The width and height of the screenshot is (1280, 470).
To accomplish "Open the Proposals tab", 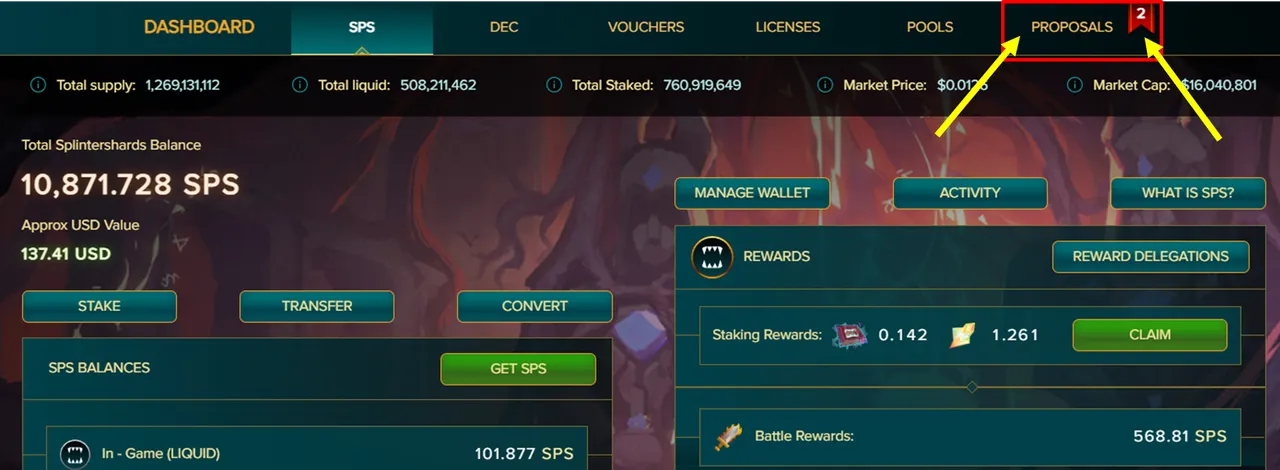I will [x=1072, y=27].
